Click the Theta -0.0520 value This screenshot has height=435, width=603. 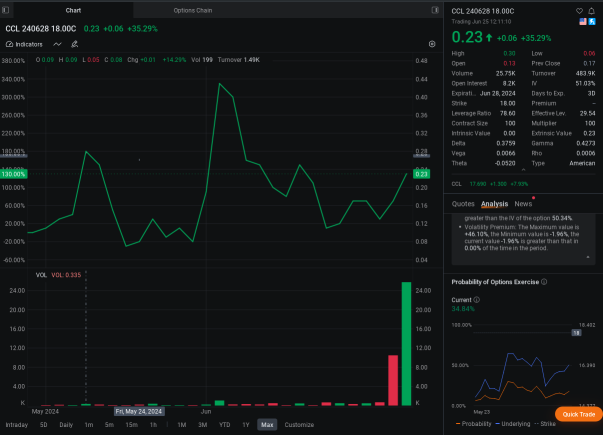pos(505,163)
